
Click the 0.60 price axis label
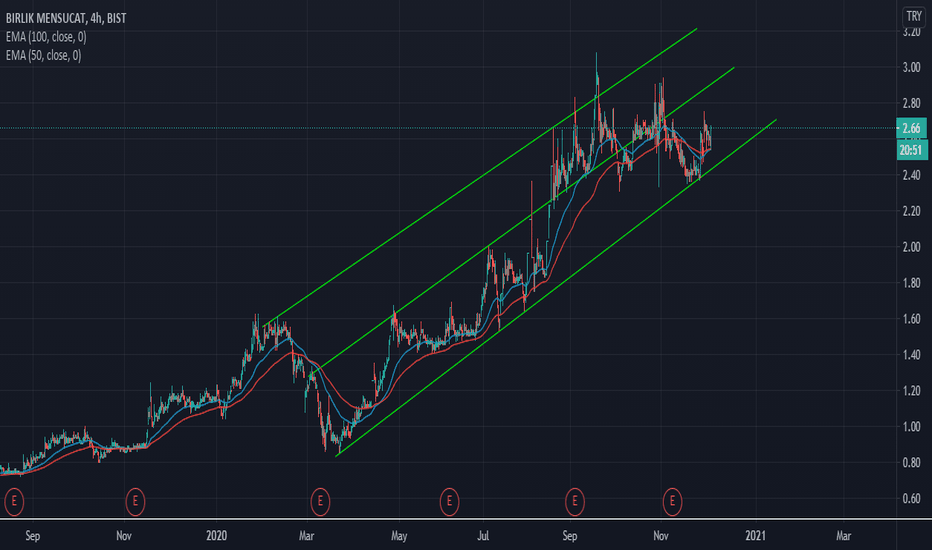[911, 498]
